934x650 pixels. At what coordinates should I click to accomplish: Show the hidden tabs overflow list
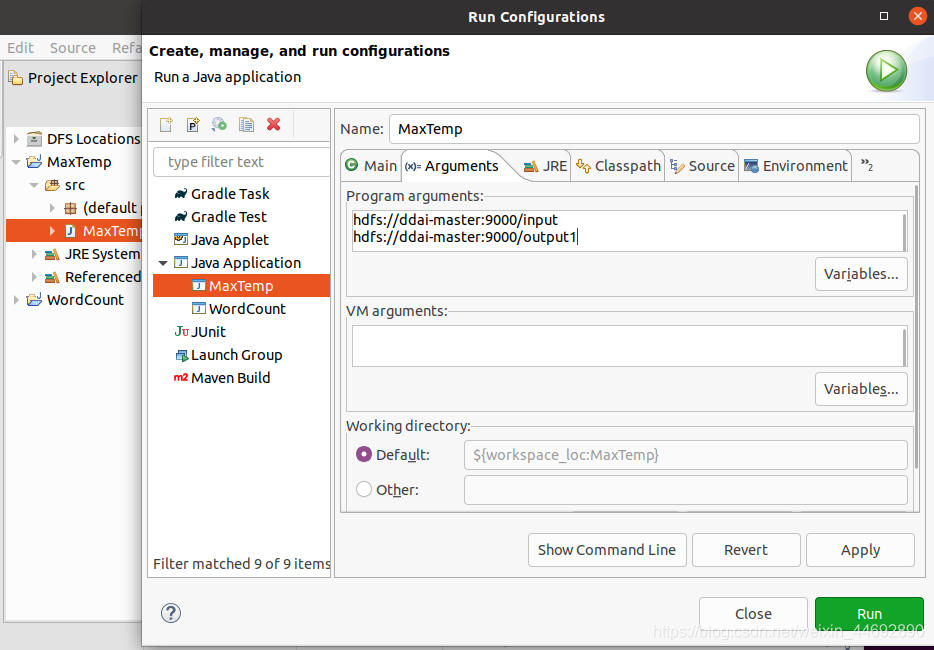(x=867, y=166)
